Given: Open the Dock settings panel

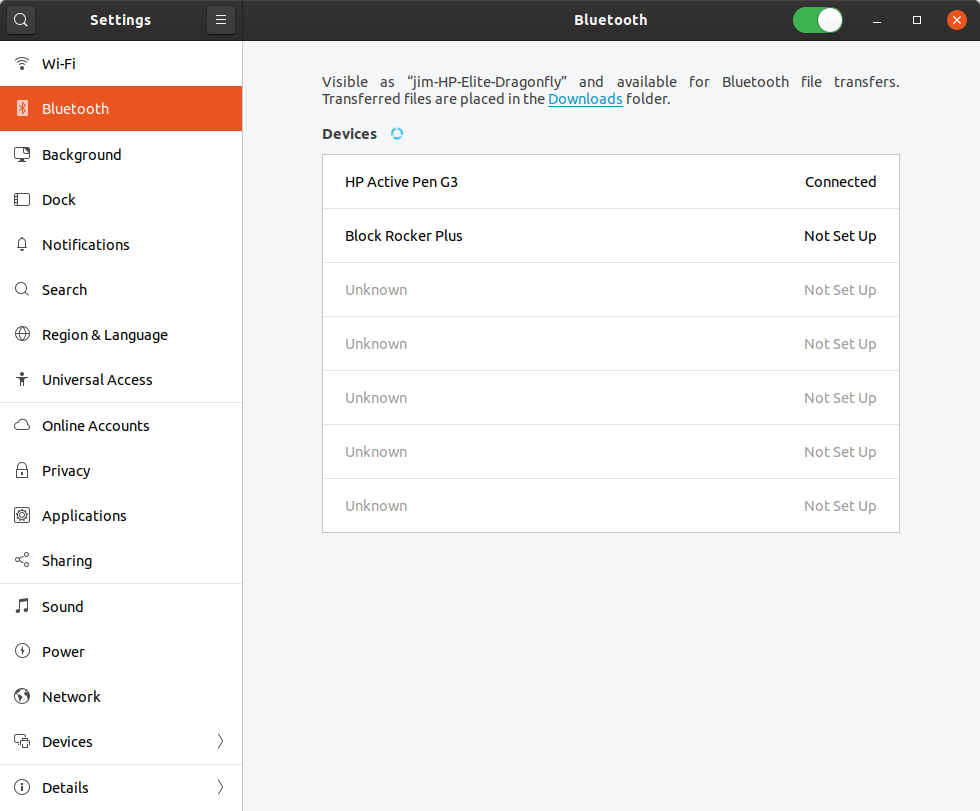Looking at the screenshot, I should point(59,200).
